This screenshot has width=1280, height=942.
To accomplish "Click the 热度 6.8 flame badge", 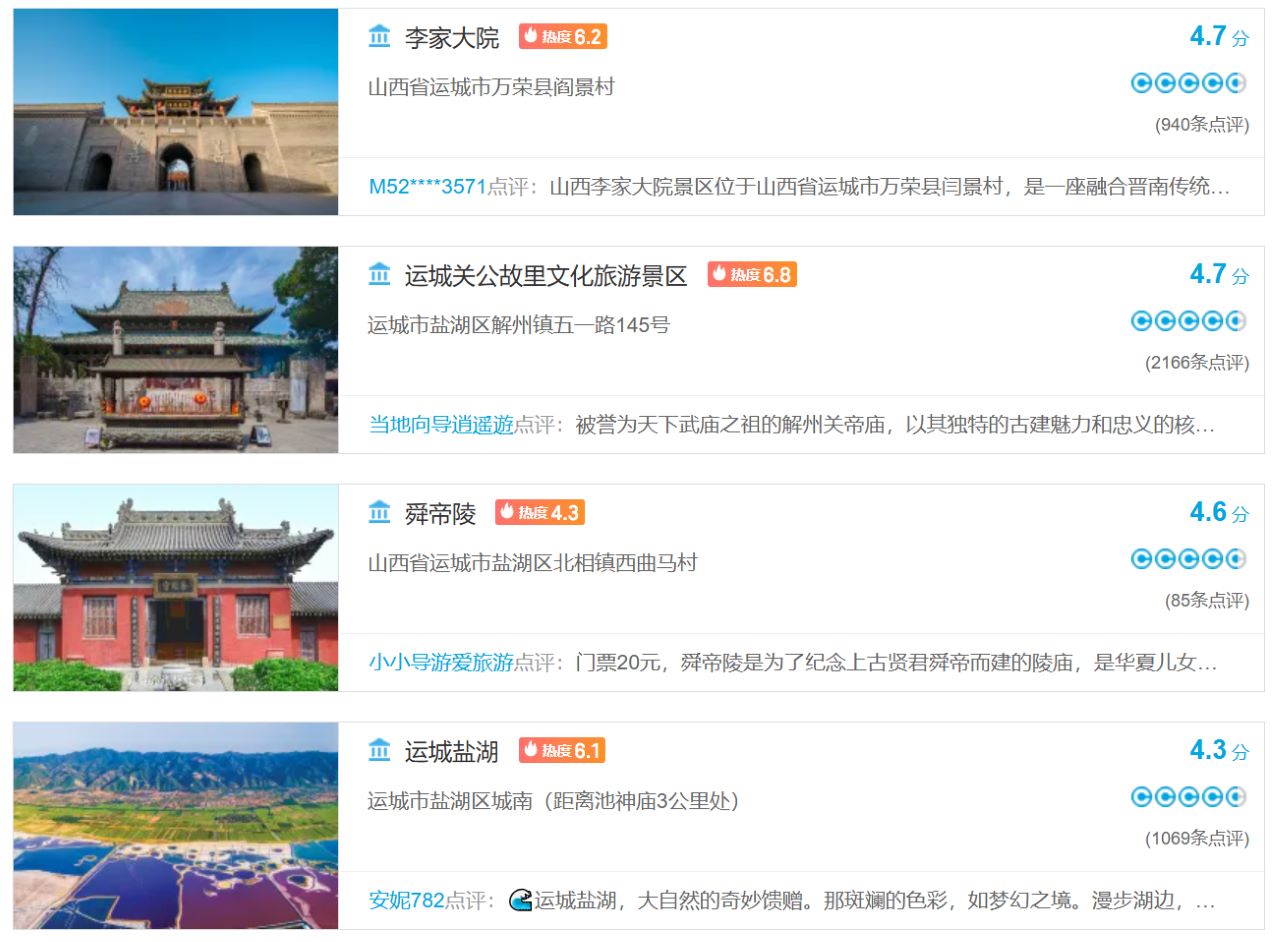I will click(x=752, y=275).
